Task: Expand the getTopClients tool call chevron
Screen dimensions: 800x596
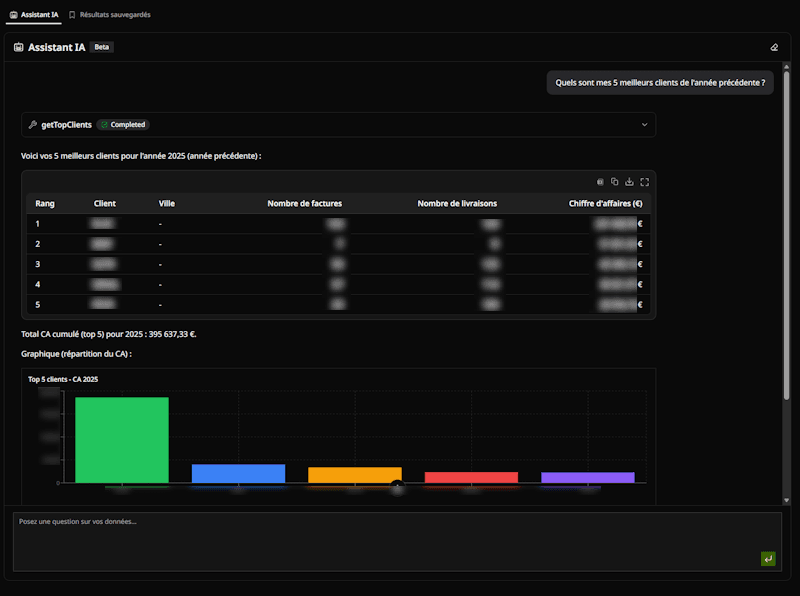Action: (x=644, y=125)
